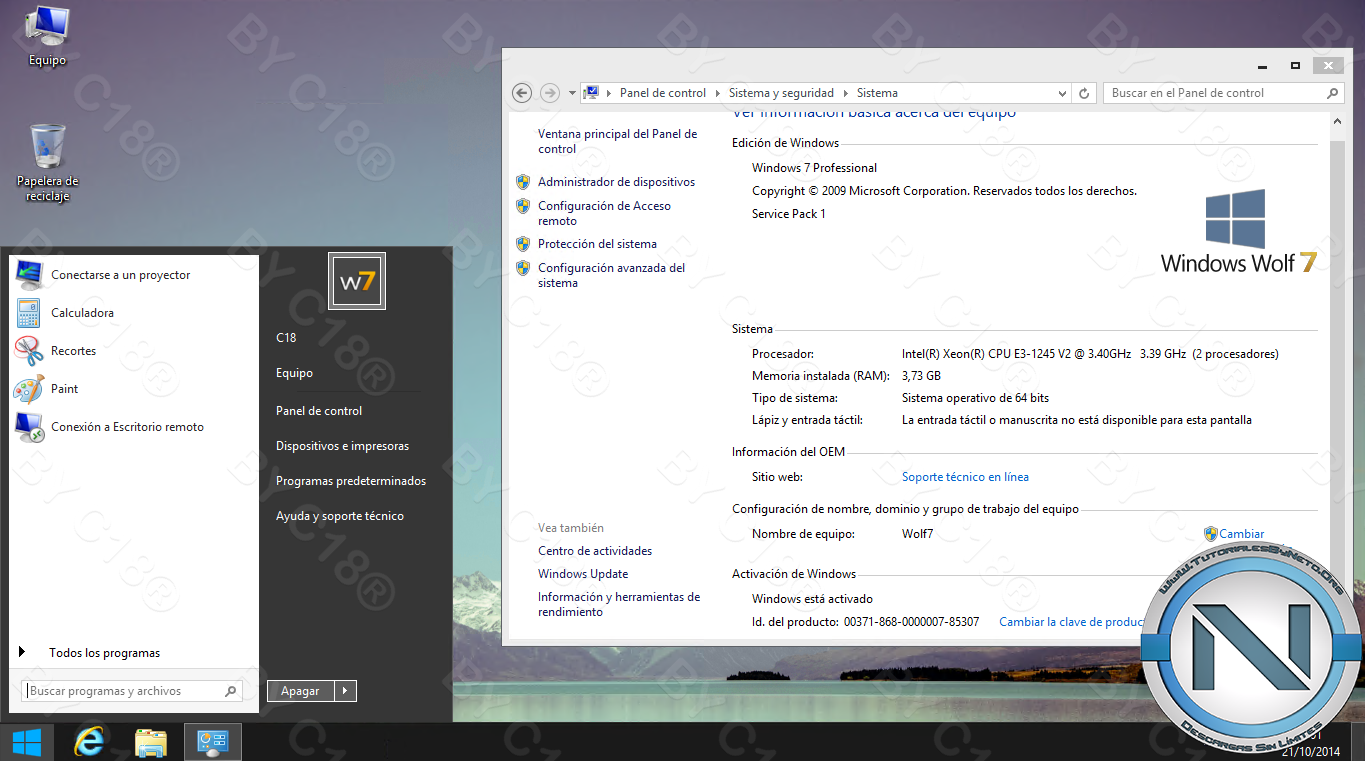The image size is (1365, 761).
Task: Open Configuración de Acceso remoto
Action: coord(604,213)
